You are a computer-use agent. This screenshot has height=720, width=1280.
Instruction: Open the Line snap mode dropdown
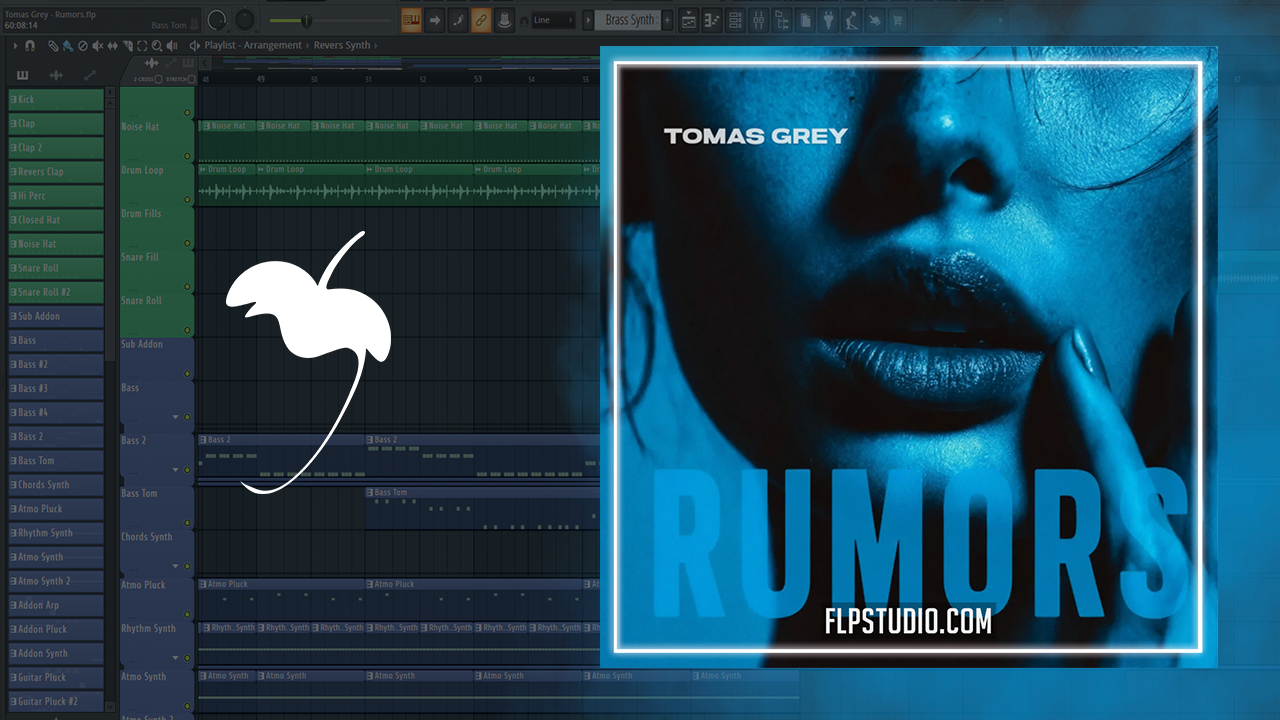[x=553, y=20]
